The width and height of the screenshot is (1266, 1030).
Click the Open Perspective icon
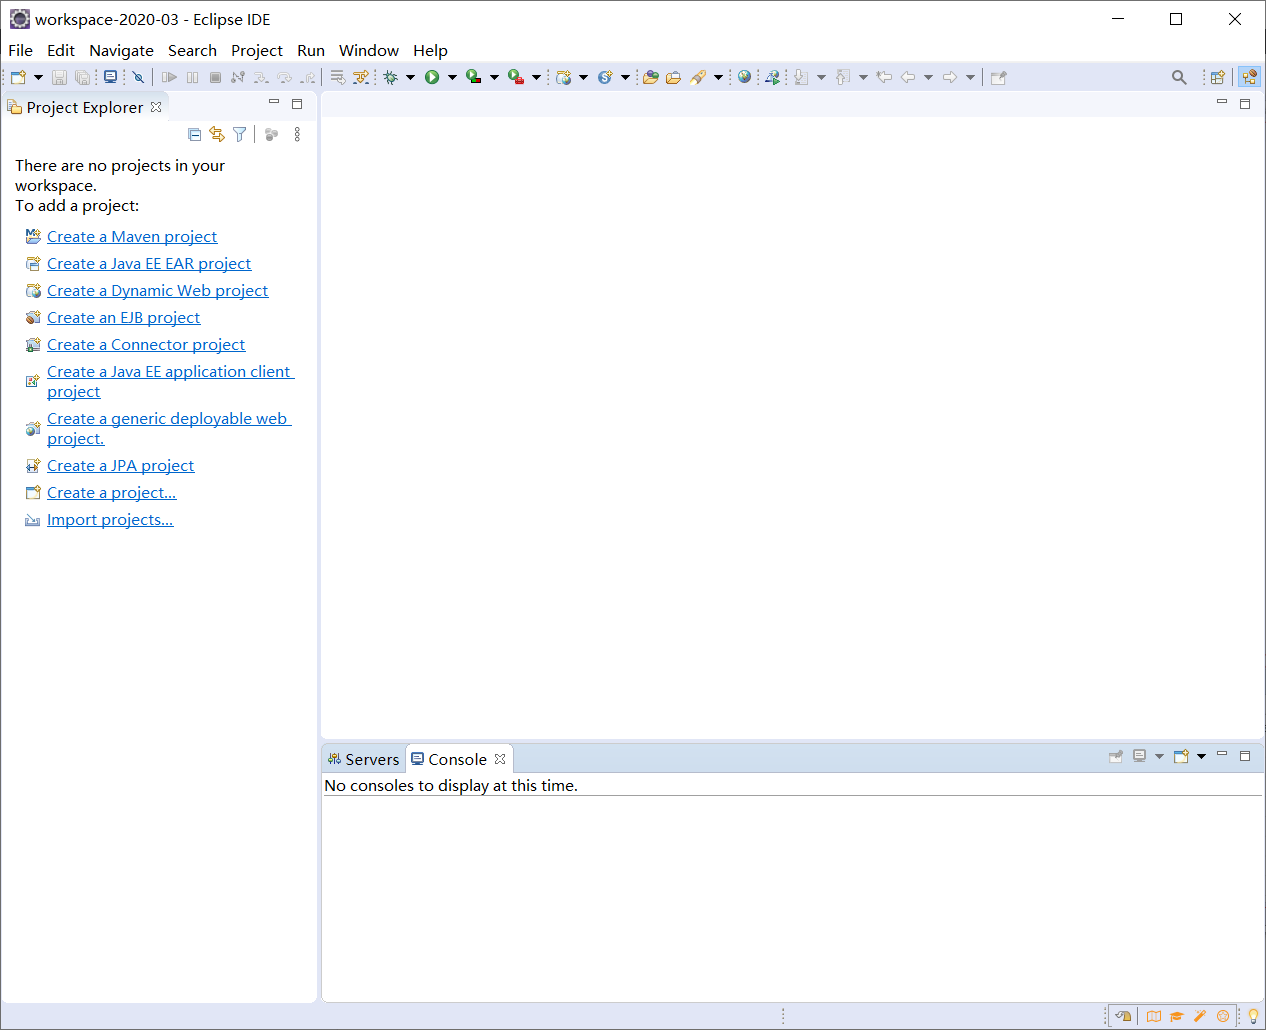point(1217,77)
